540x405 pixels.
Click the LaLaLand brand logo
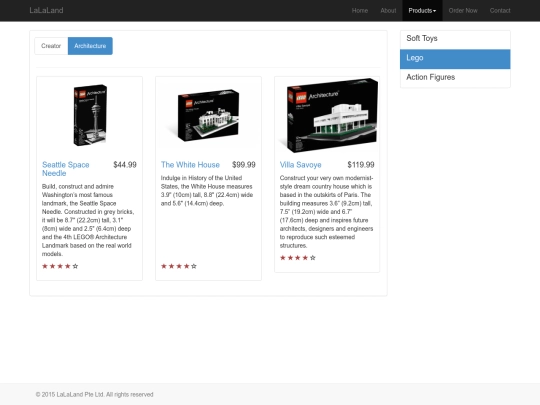click(x=46, y=10)
